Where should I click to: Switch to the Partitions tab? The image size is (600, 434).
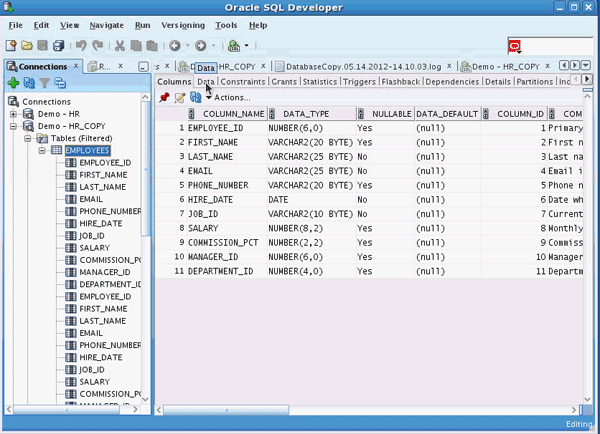pyautogui.click(x=535, y=82)
